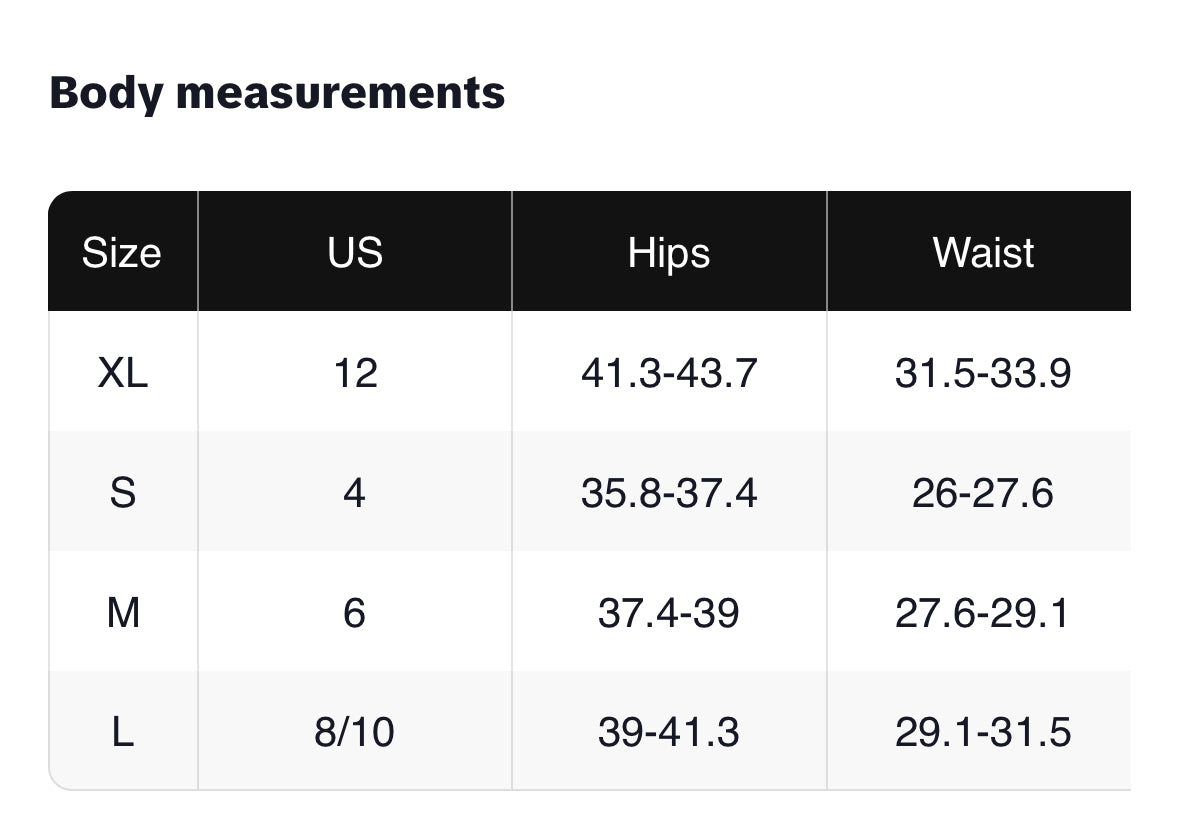
Task: Select the L size cell
Action: pyautogui.click(x=122, y=732)
